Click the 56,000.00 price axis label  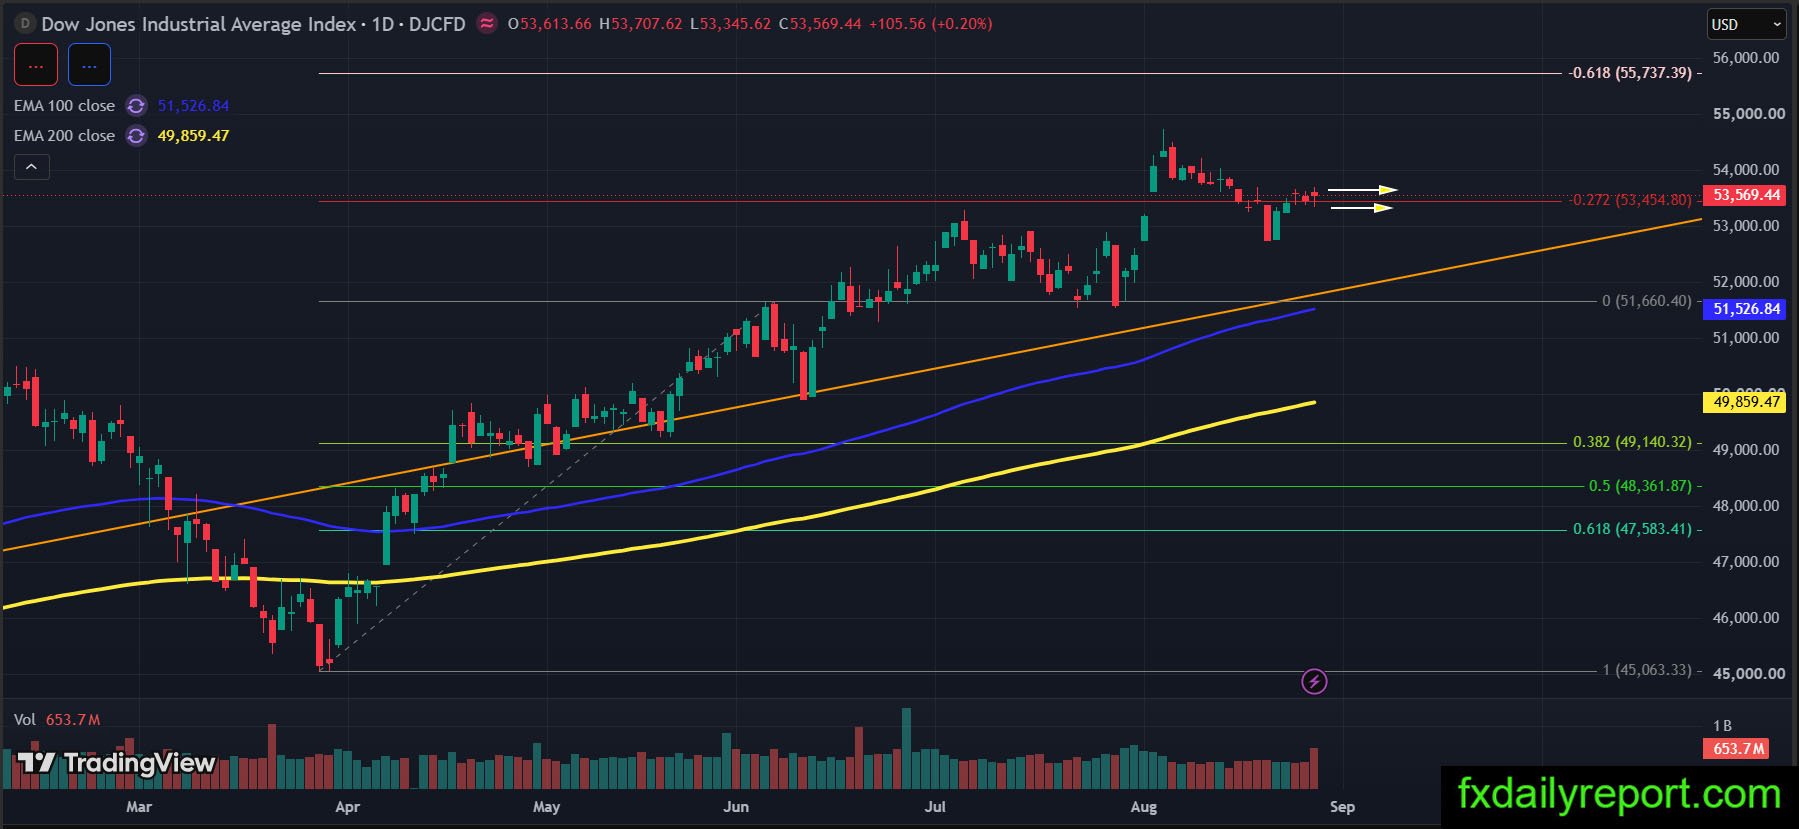click(x=1746, y=58)
